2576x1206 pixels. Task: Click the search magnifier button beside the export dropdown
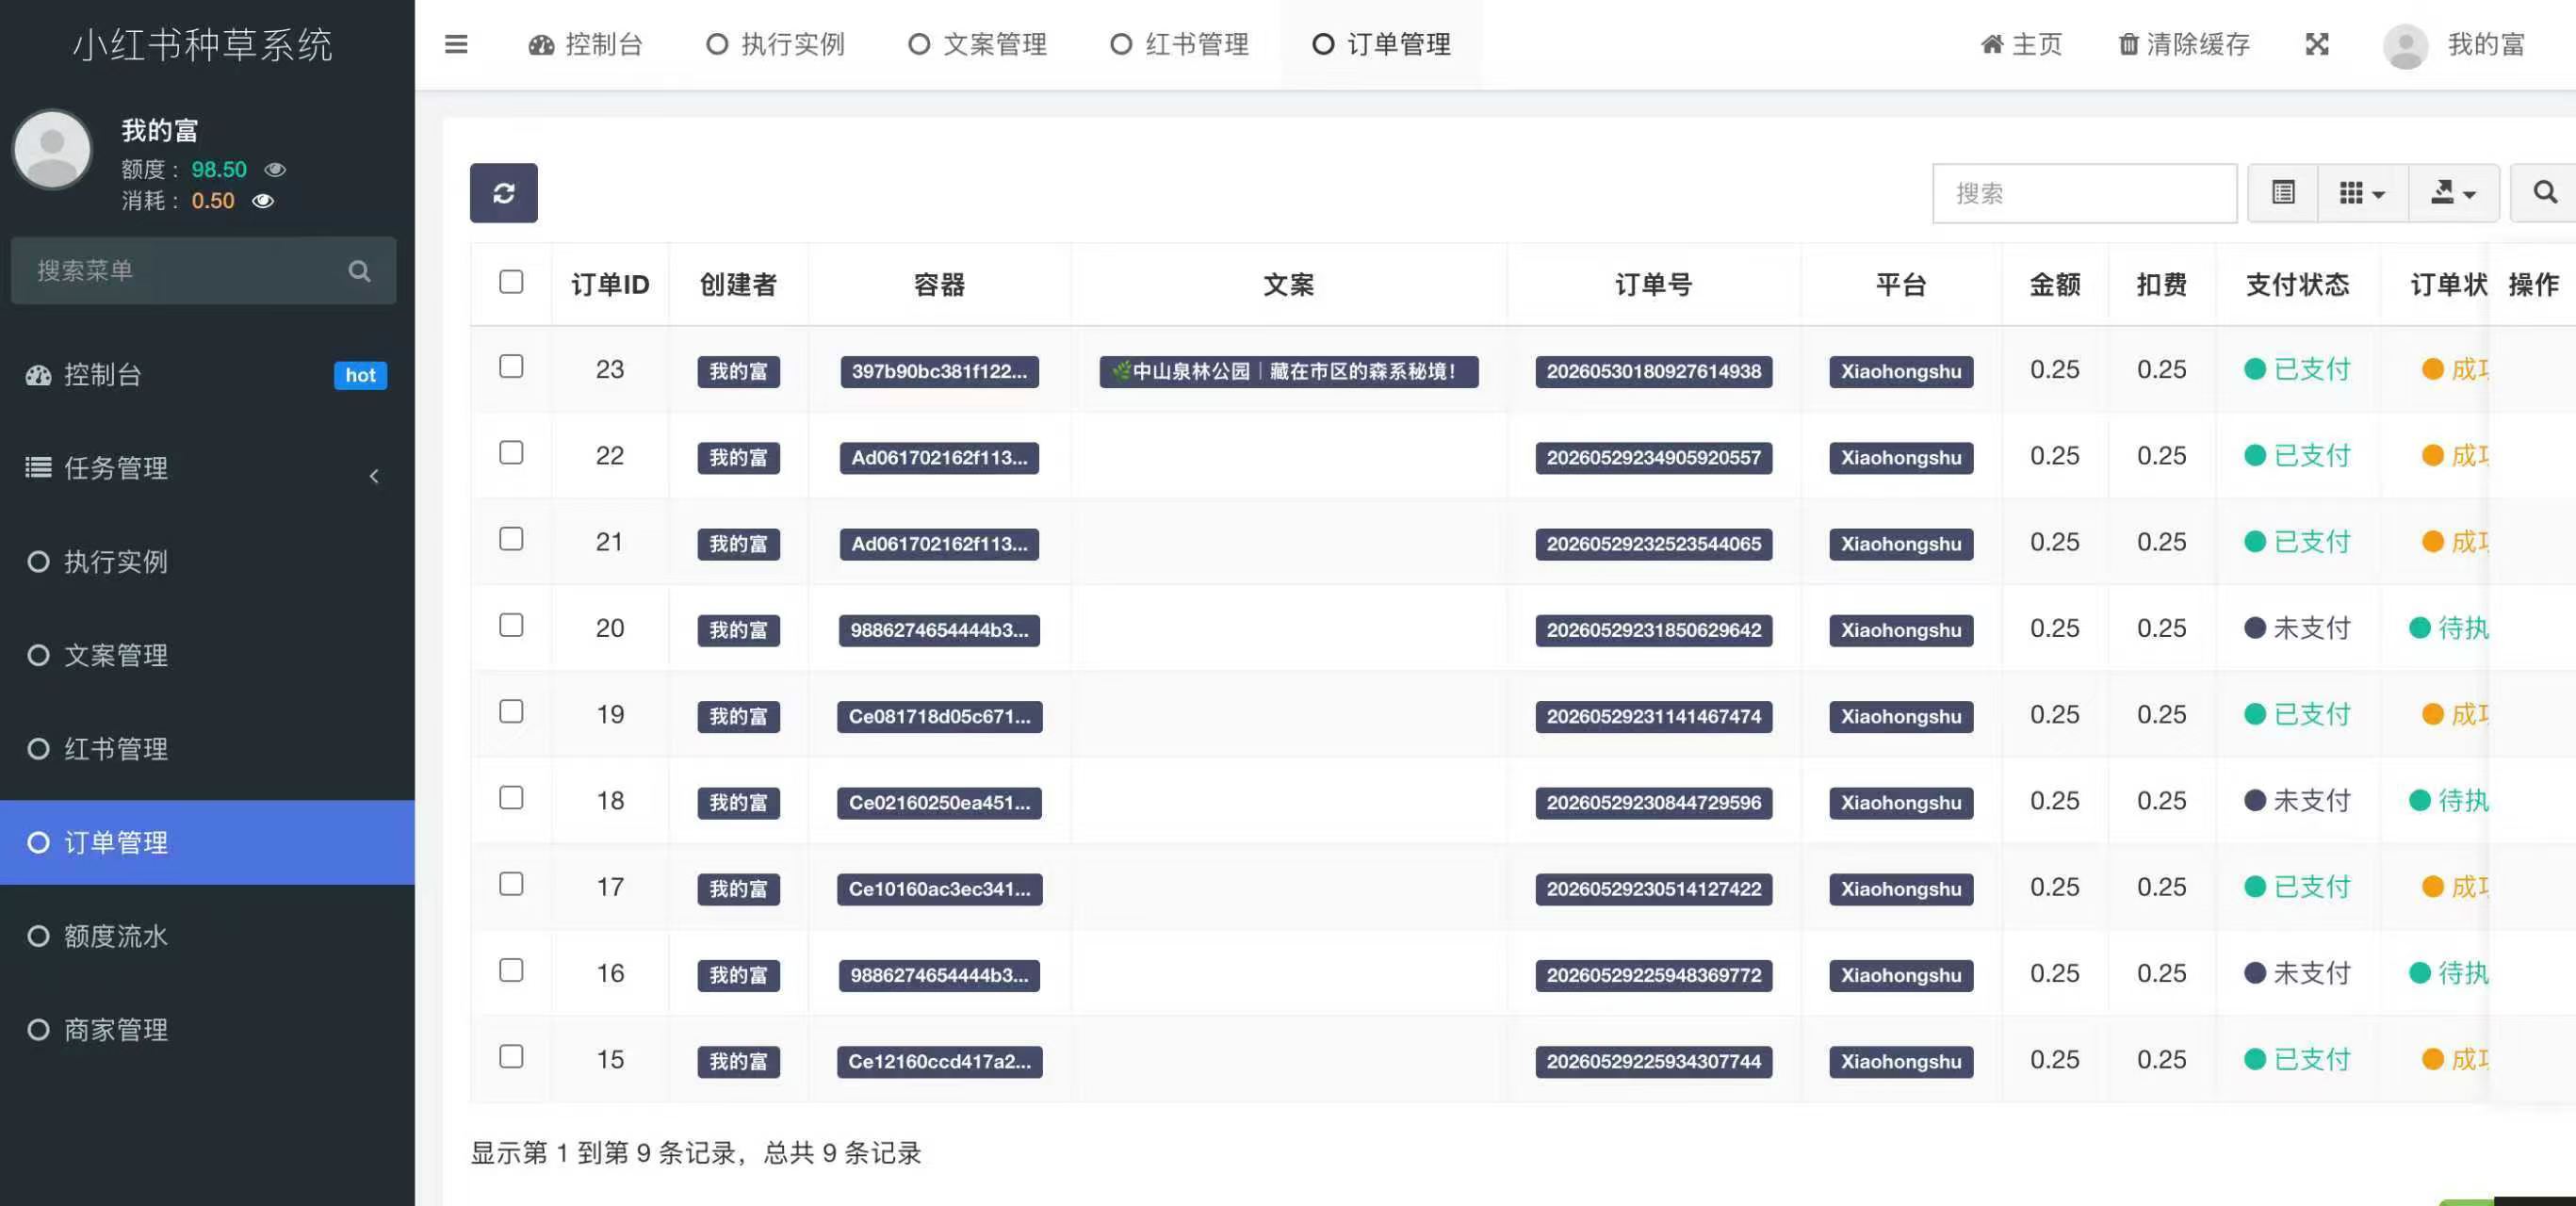2545,192
